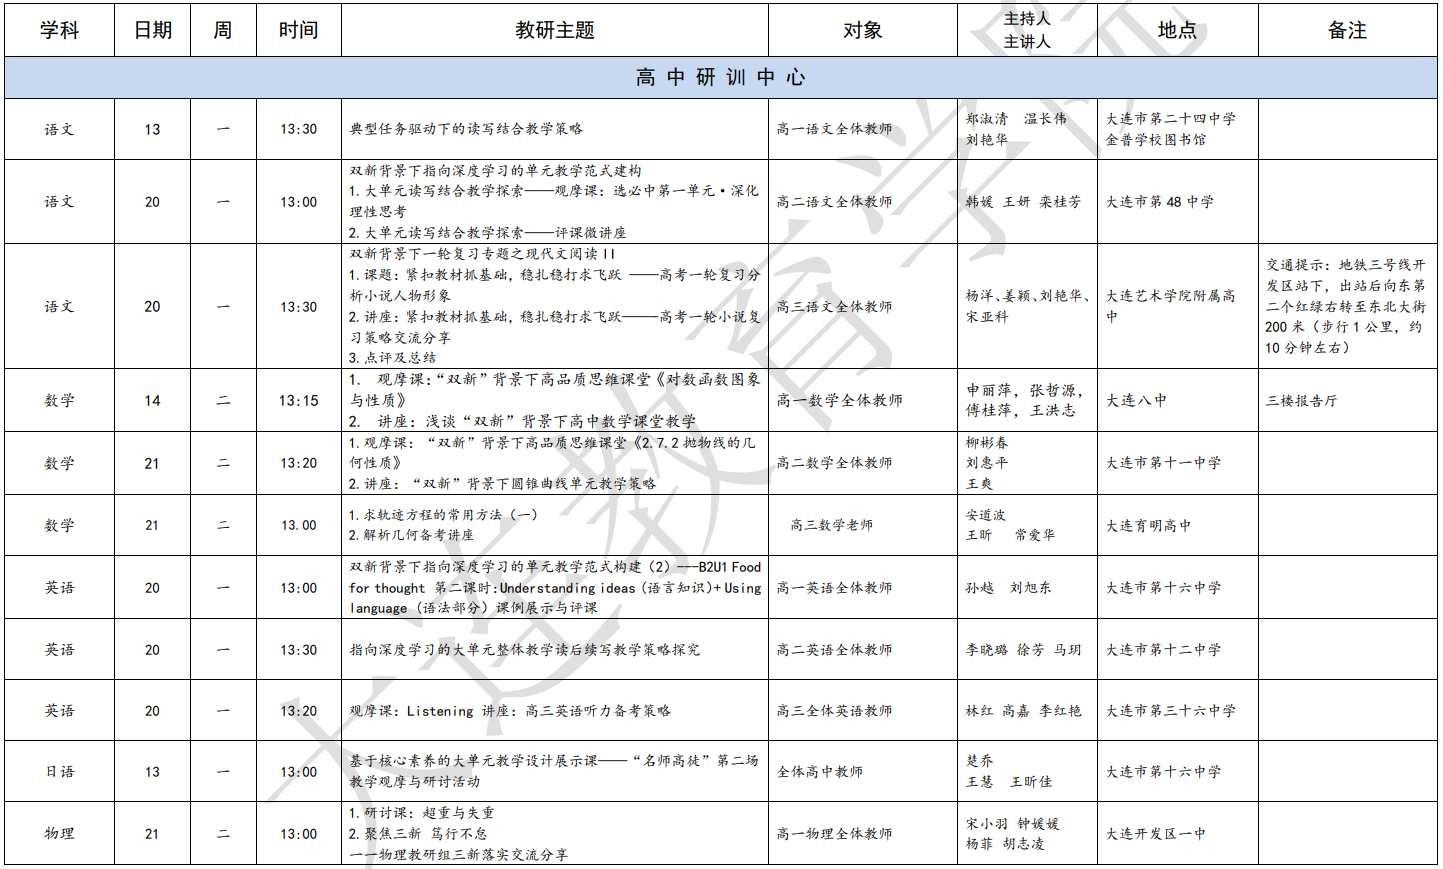Click the 大连市第48中学 location cell
This screenshot has height=869, width=1443.
coord(1160,202)
